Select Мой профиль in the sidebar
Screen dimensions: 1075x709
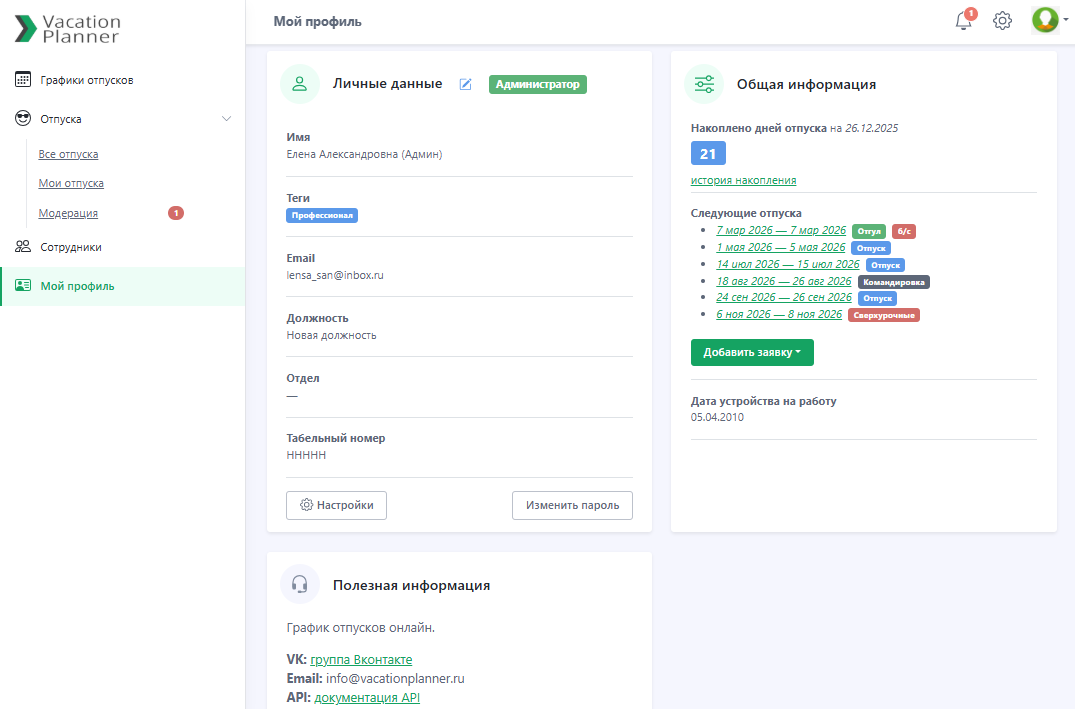[77, 286]
